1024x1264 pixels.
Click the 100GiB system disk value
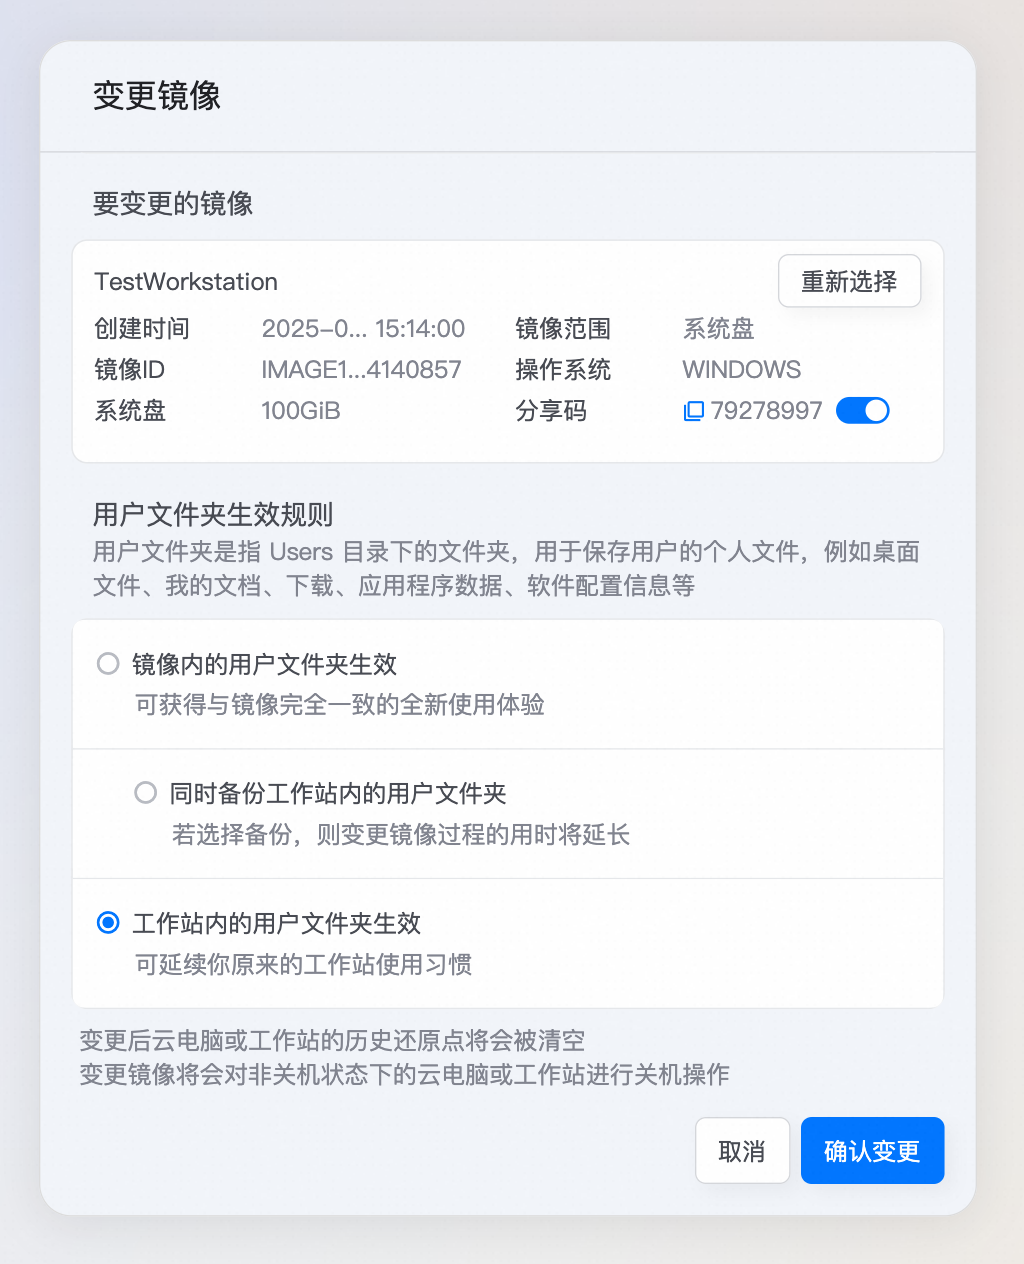click(x=301, y=411)
